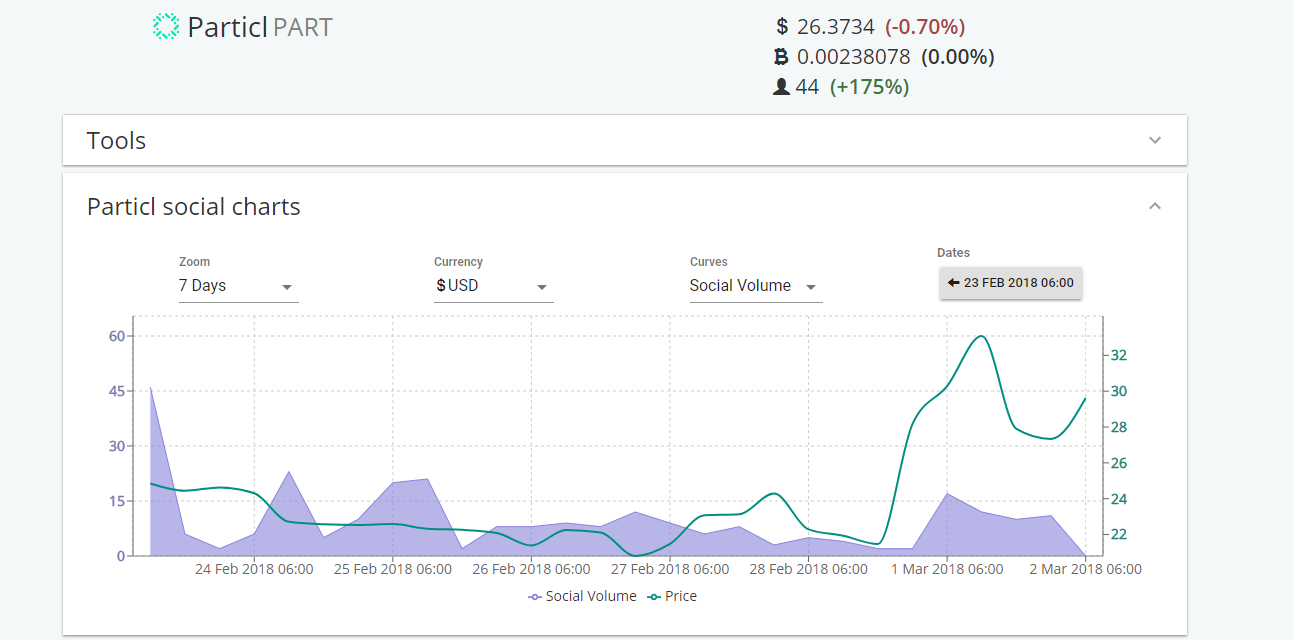Click the Particl logo icon
The height and width of the screenshot is (640, 1294).
click(166, 27)
